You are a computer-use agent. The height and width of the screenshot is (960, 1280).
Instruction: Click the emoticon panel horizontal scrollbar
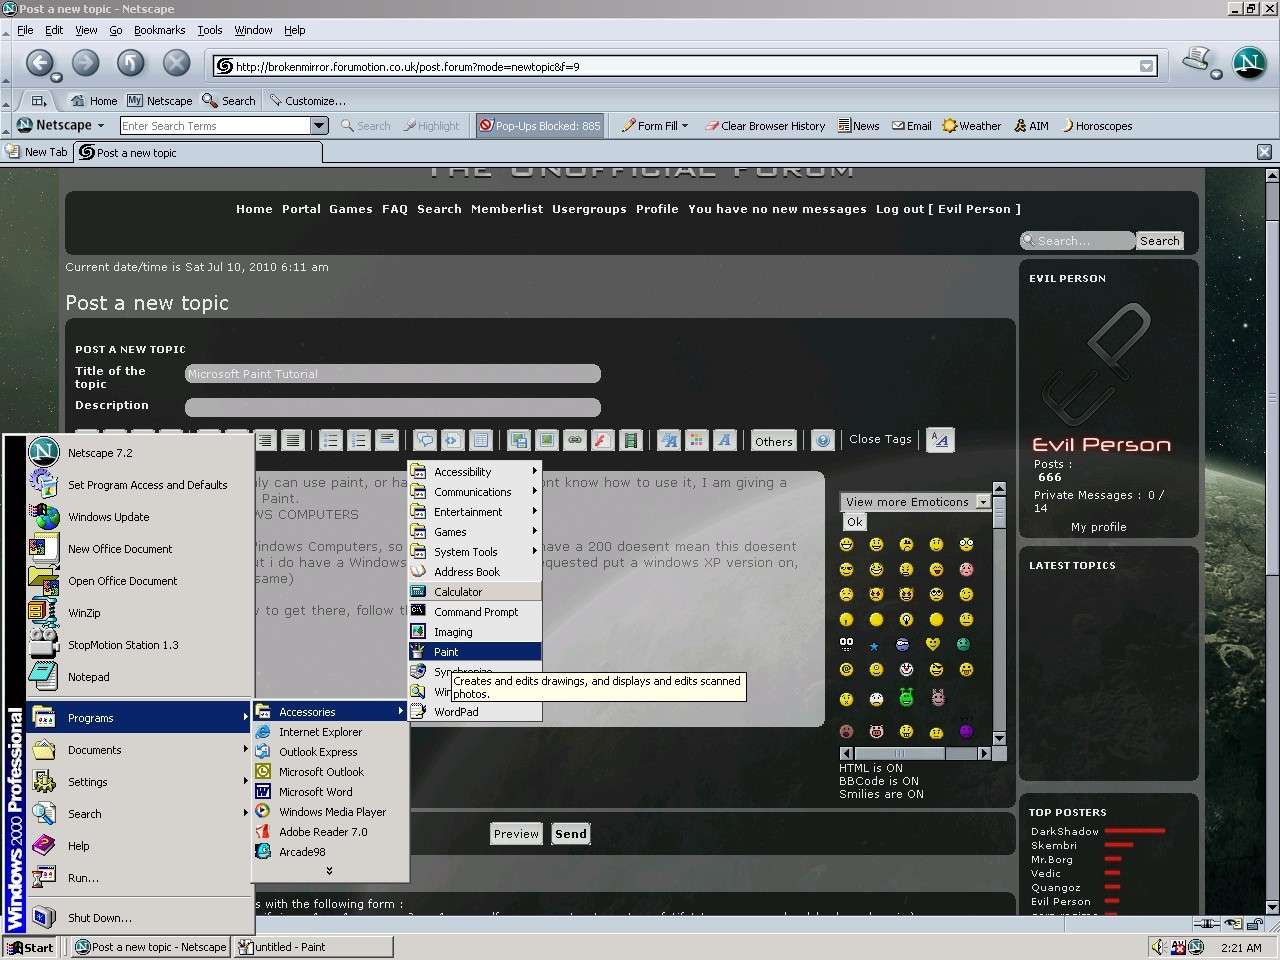915,753
